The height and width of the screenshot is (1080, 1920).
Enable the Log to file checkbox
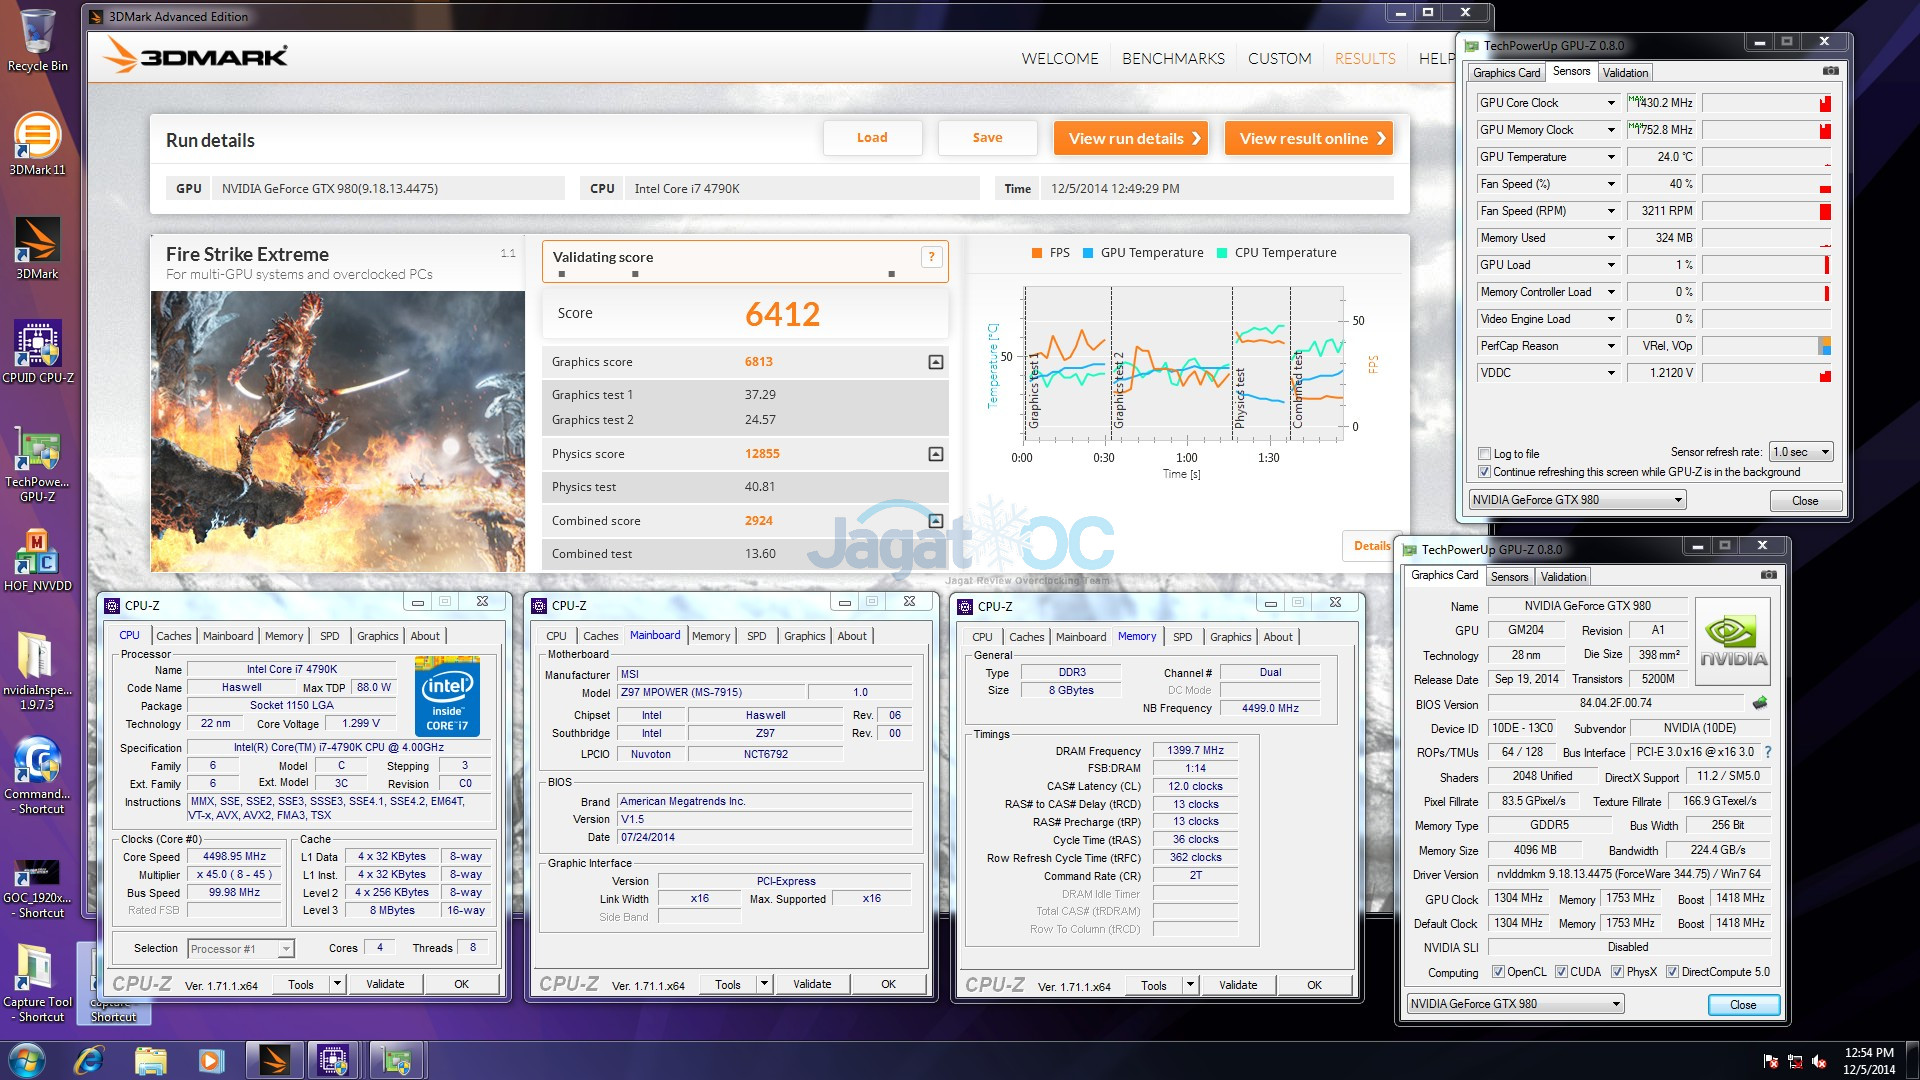click(x=1485, y=454)
